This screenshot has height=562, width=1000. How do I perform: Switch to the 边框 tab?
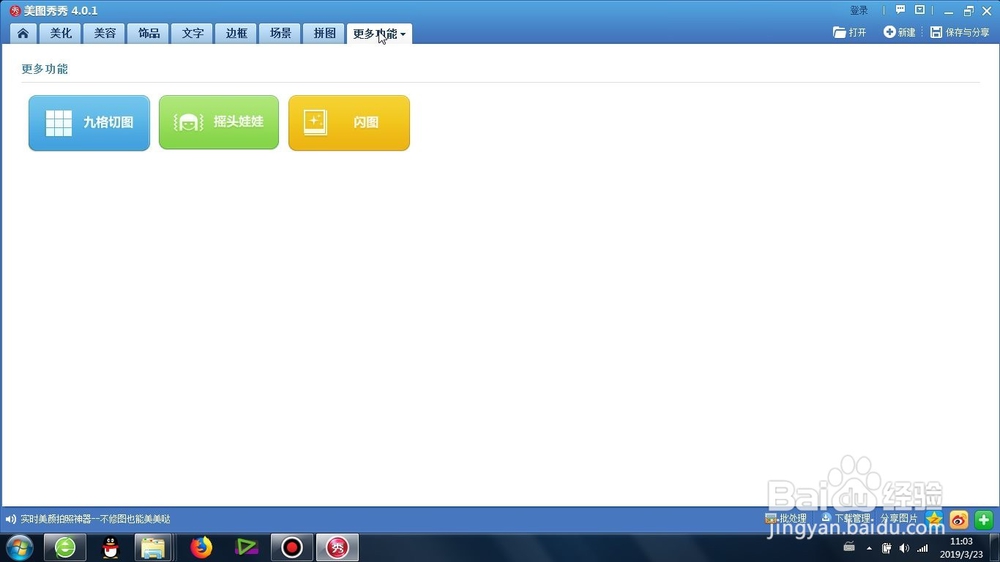point(236,33)
